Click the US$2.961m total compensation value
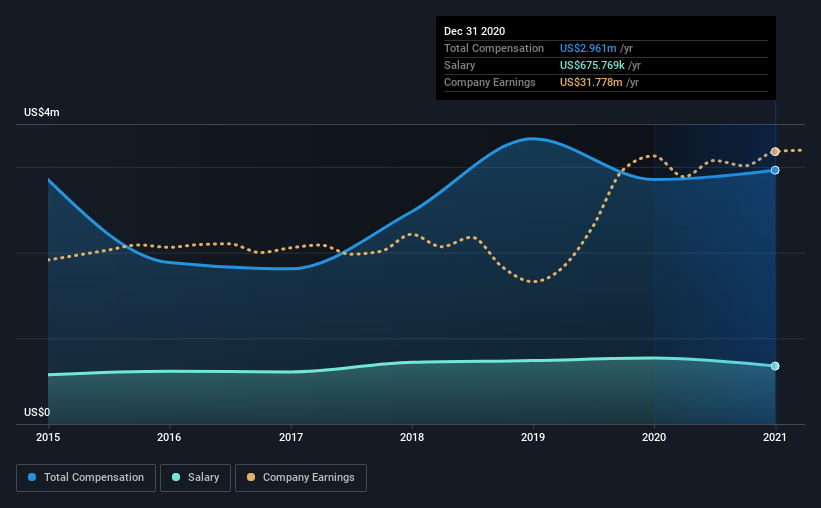The image size is (821, 508). point(588,48)
